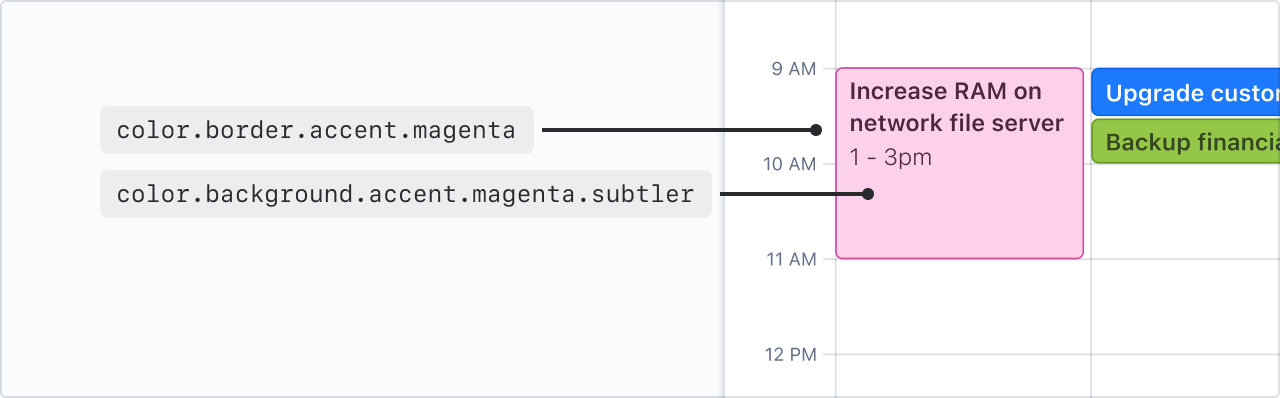Click the pointer dot inside the magenta event background
Viewport: 1280px width, 398px height.
click(x=868, y=194)
